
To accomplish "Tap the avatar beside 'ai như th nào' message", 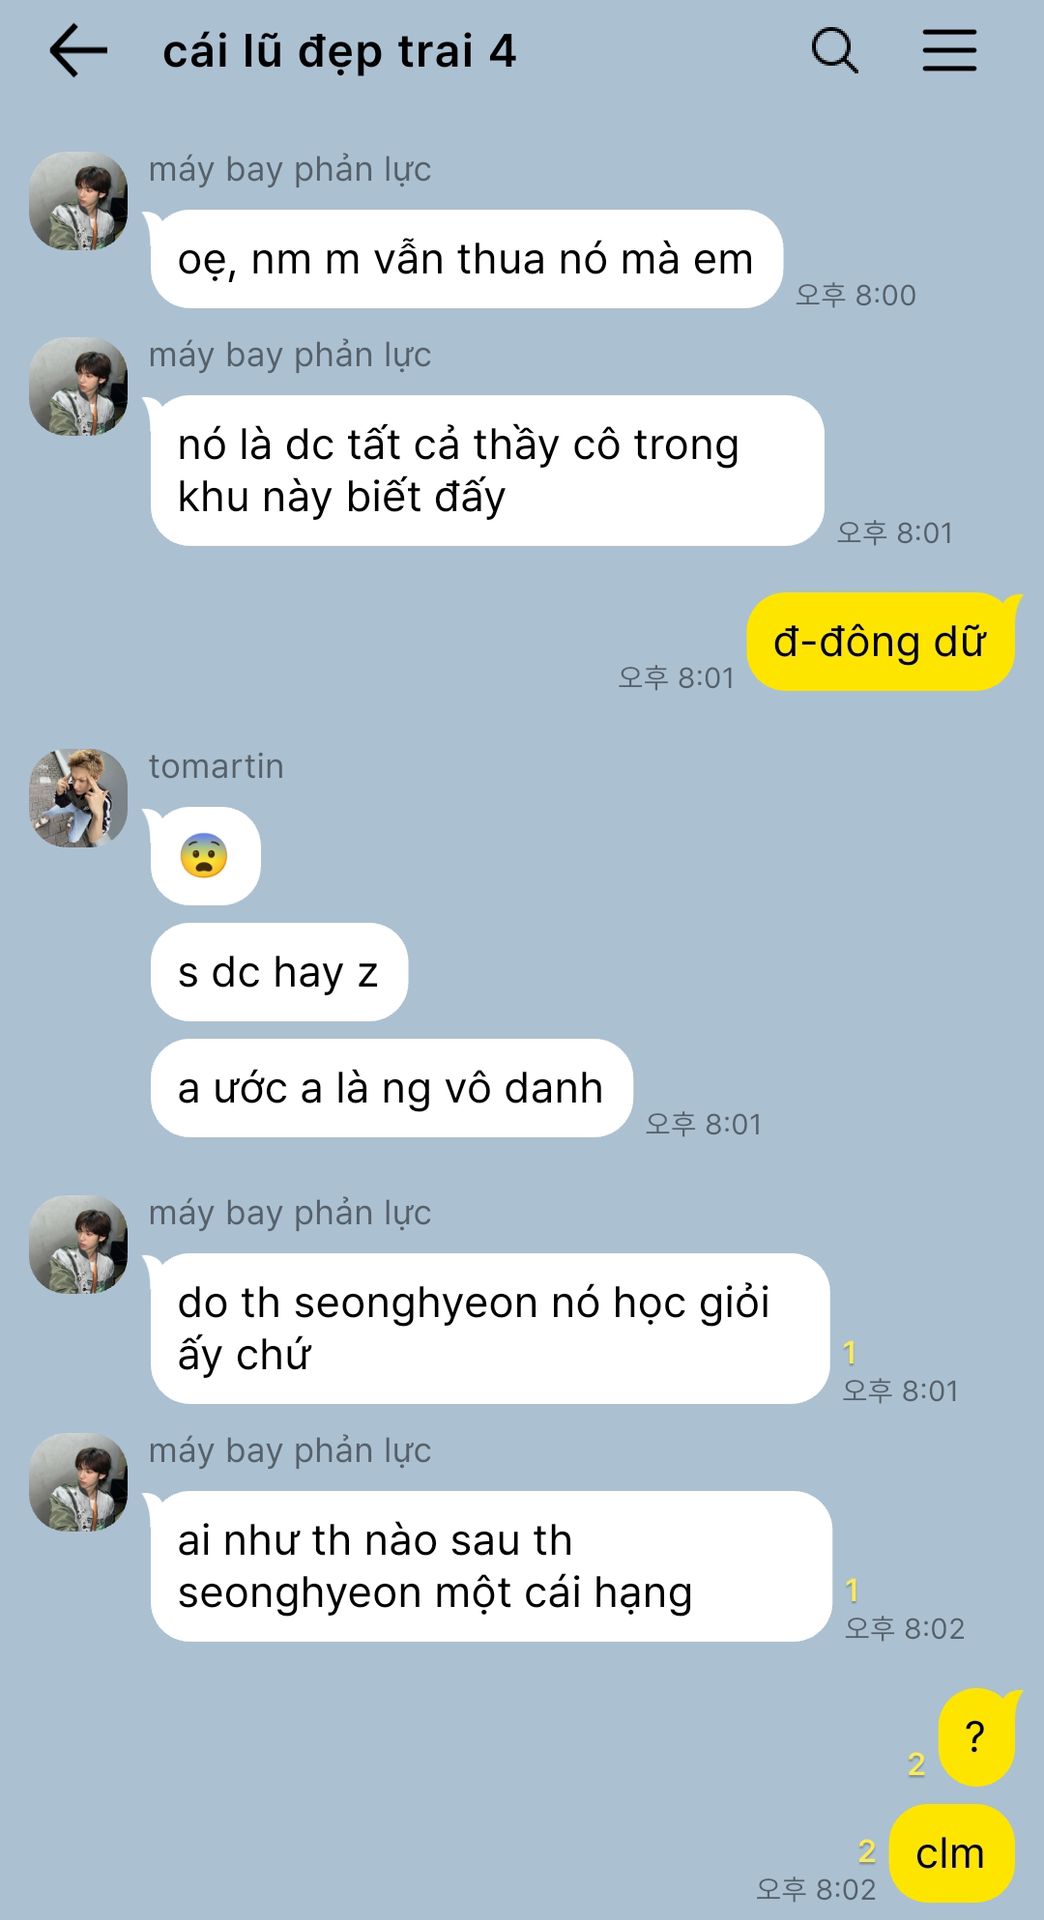I will tap(79, 1482).
